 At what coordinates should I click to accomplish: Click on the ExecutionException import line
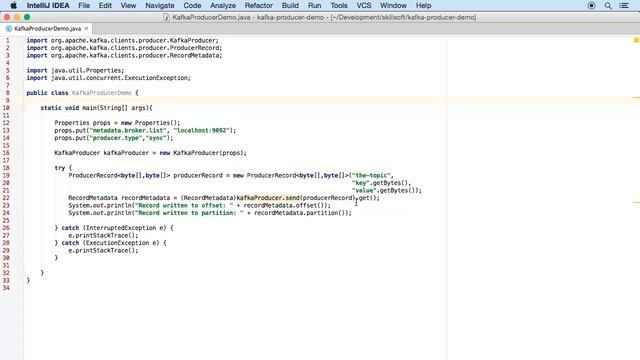coord(109,78)
